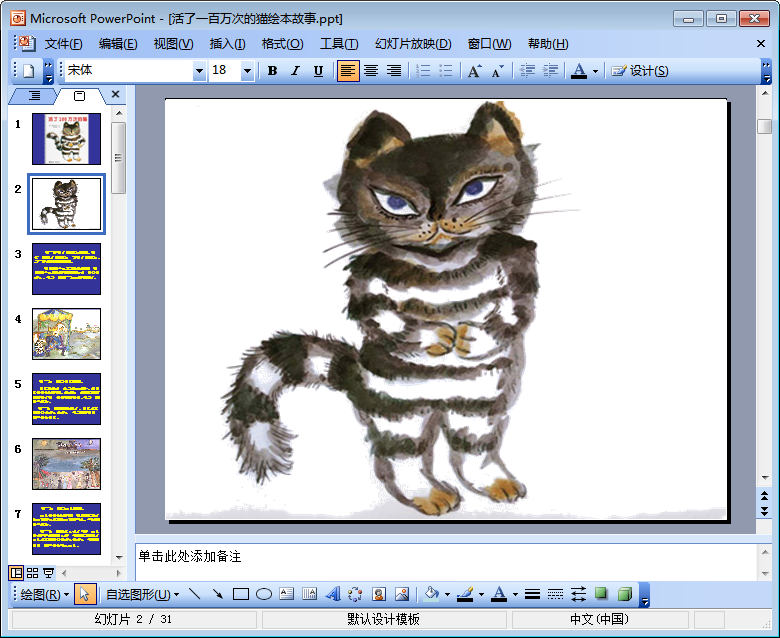The height and width of the screenshot is (638, 780).
Task: Select the Oval tool
Action: (264, 594)
